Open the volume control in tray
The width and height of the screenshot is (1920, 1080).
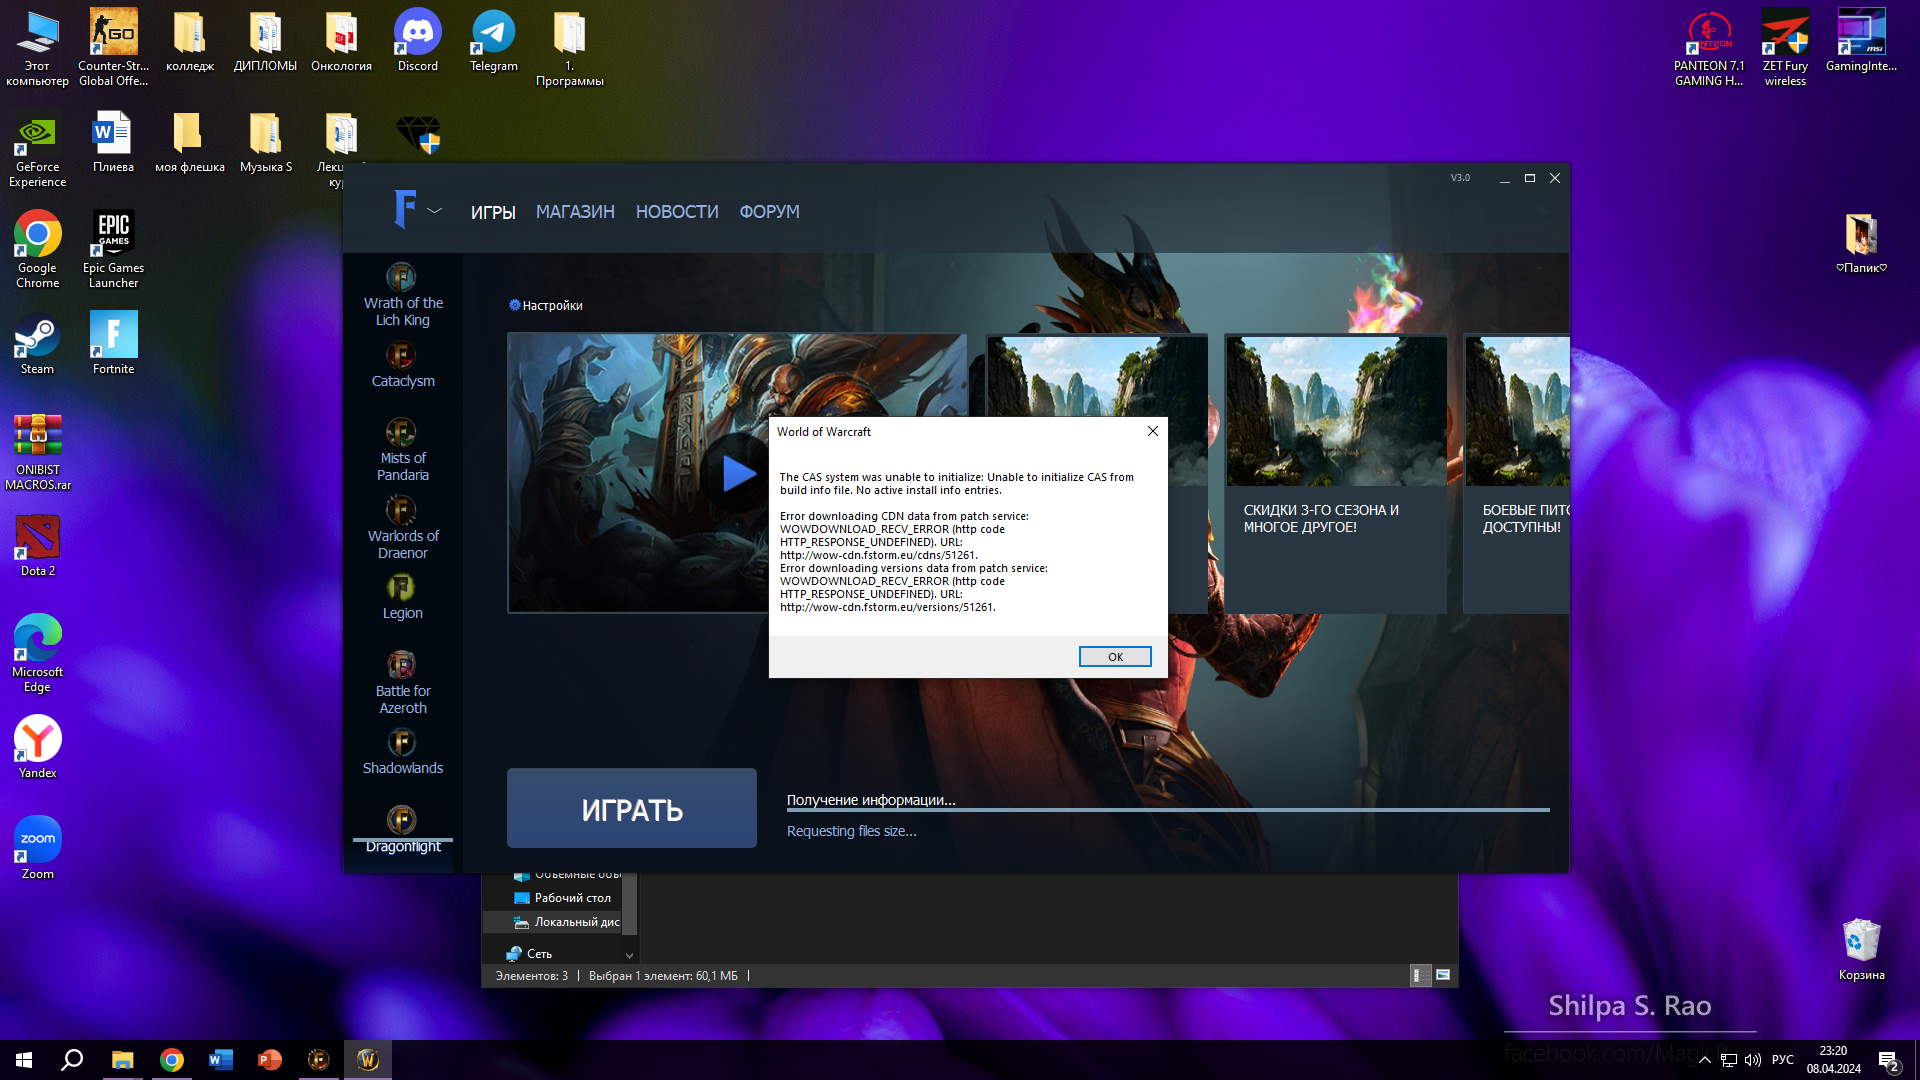coord(1753,1060)
